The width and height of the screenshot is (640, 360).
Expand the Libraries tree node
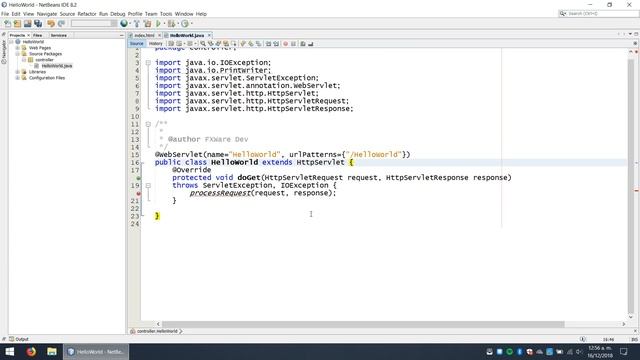[x=18, y=72]
